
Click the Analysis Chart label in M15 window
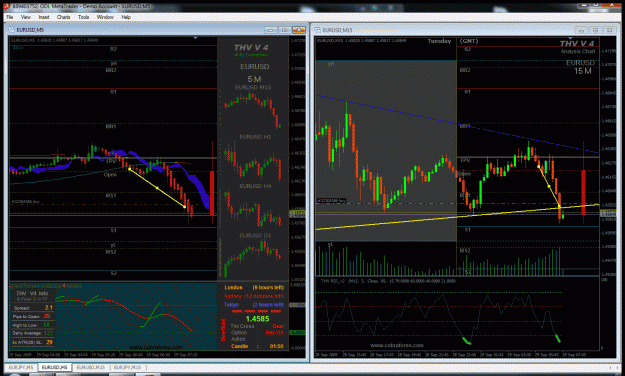pos(578,51)
